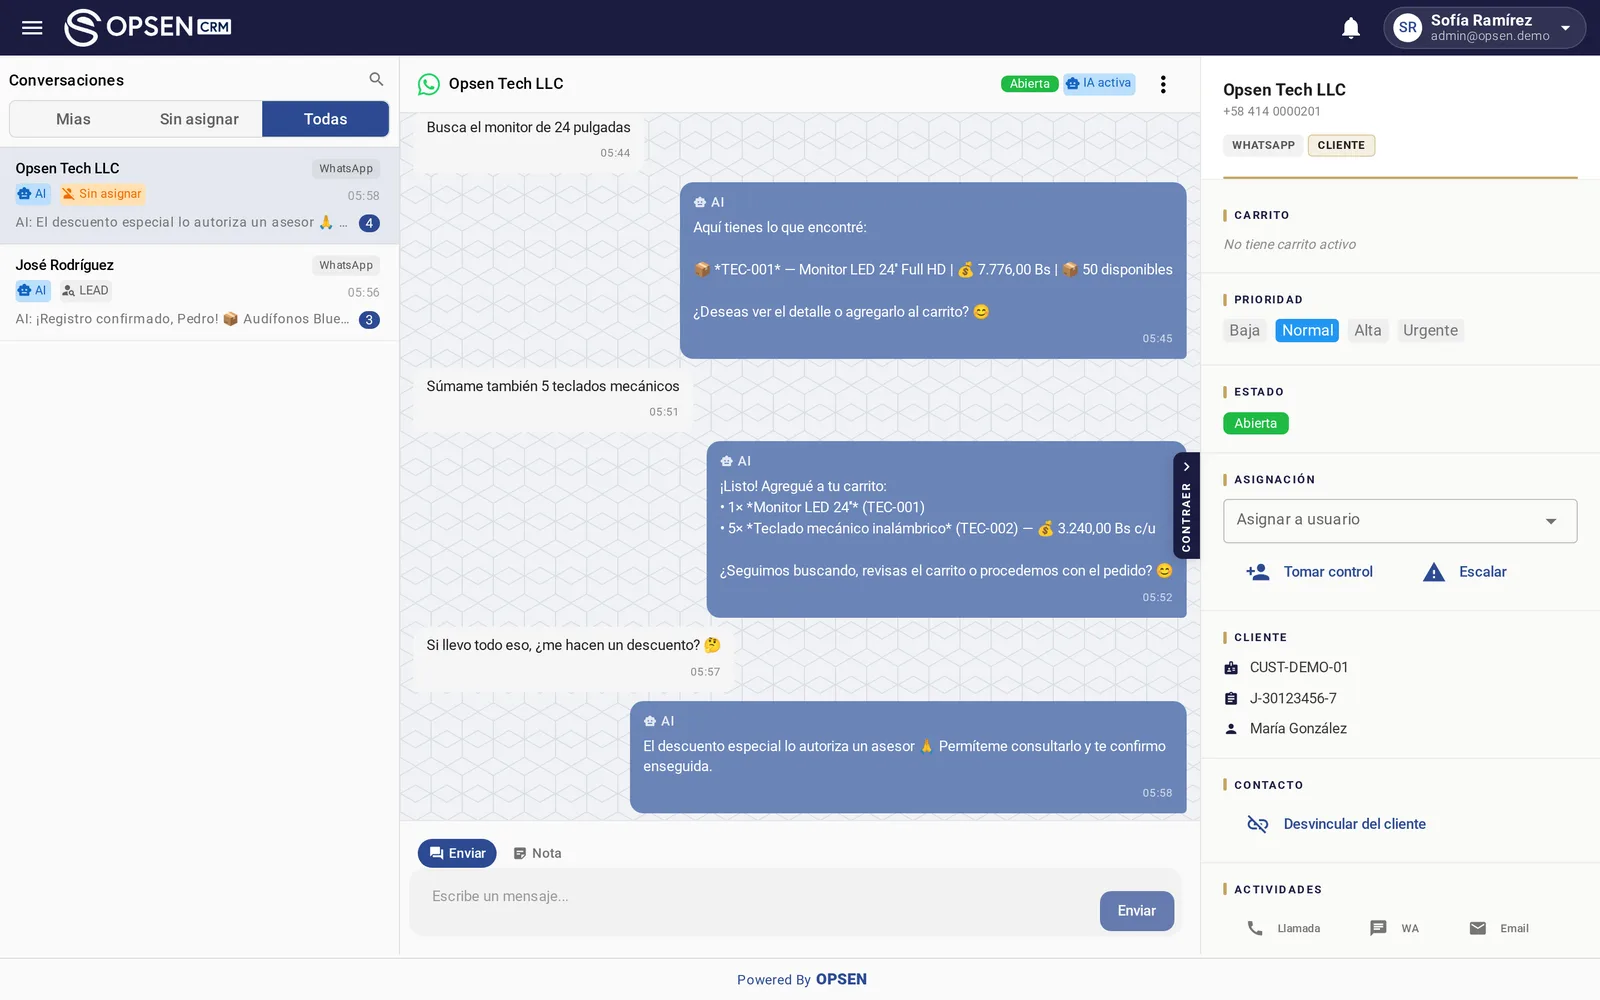Click the AI badge on José Rodríguez row
This screenshot has width=1600, height=1000.
pos(32,291)
